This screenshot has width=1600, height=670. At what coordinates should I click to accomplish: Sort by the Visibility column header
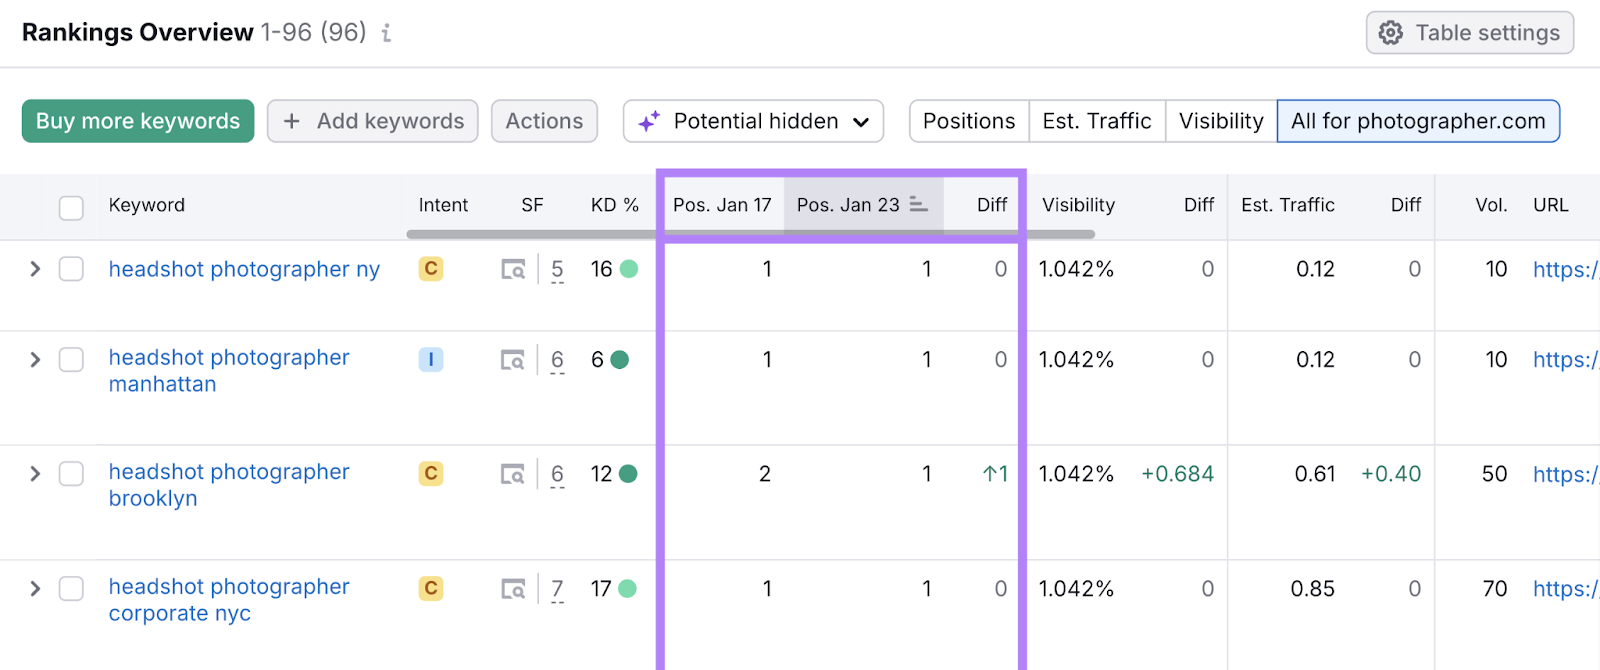(1078, 205)
